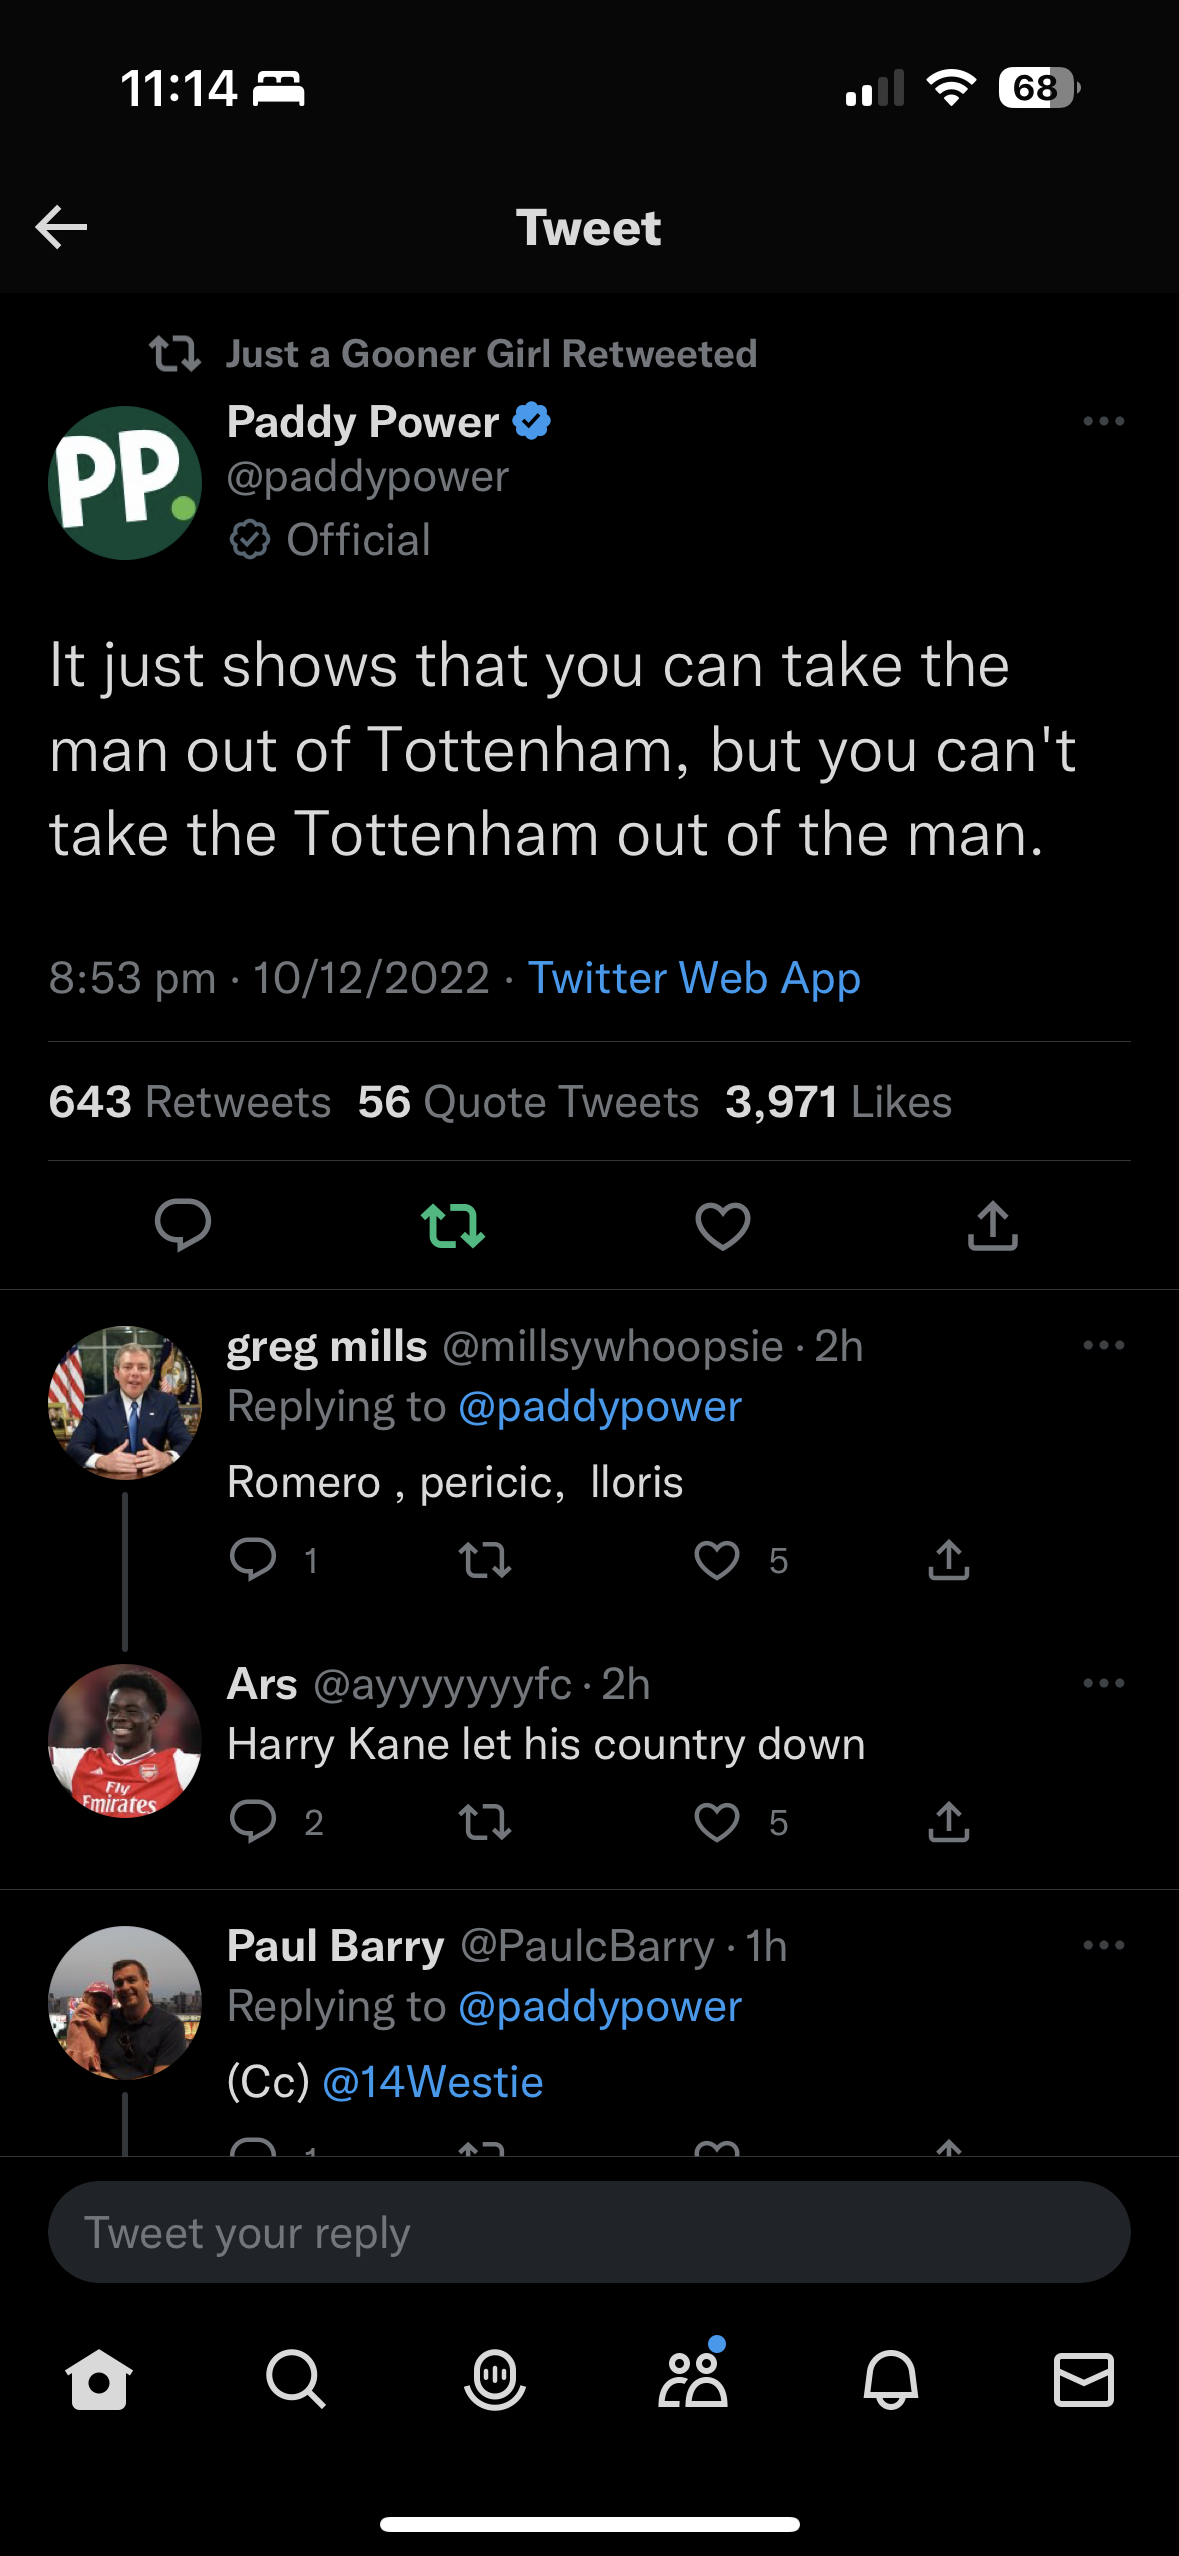Undo retweet on Paddy Power's tweet
Image resolution: width=1179 pixels, height=2556 pixels.
453,1225
